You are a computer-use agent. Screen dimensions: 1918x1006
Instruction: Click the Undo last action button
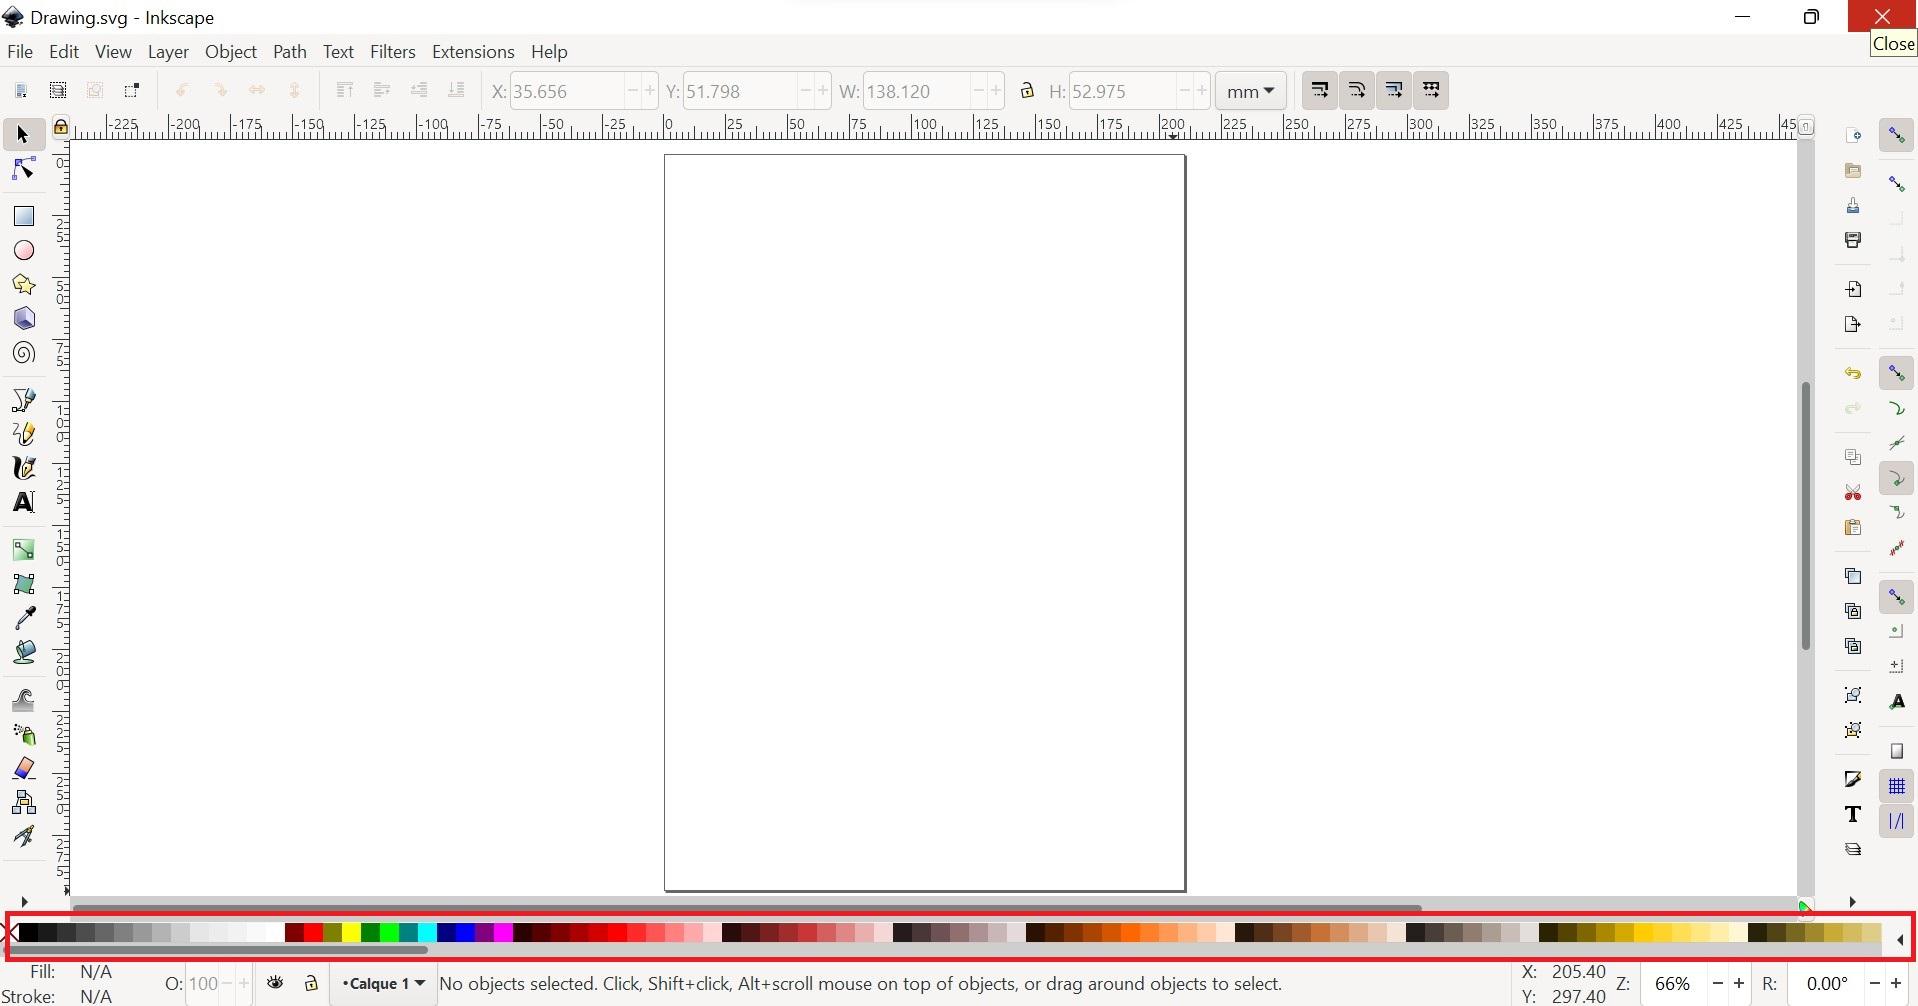182,90
